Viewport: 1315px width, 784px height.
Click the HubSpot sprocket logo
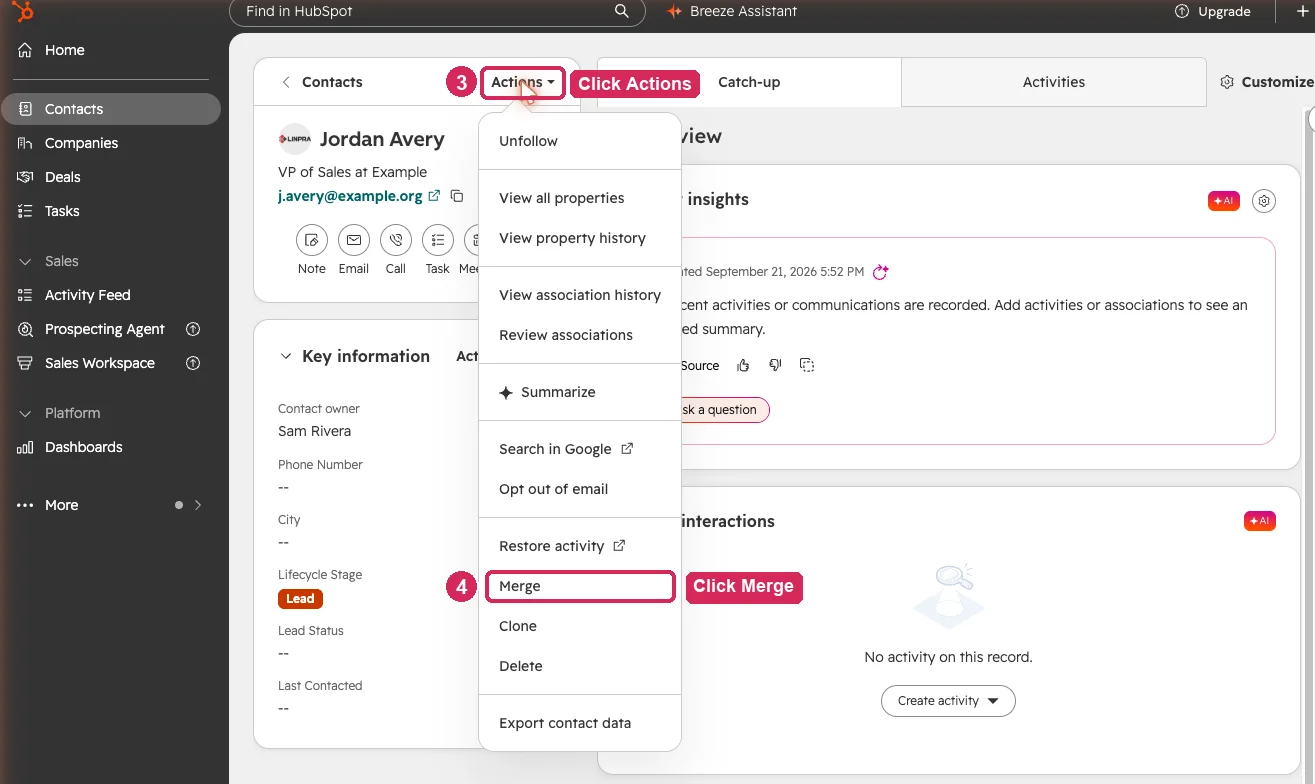point(22,12)
